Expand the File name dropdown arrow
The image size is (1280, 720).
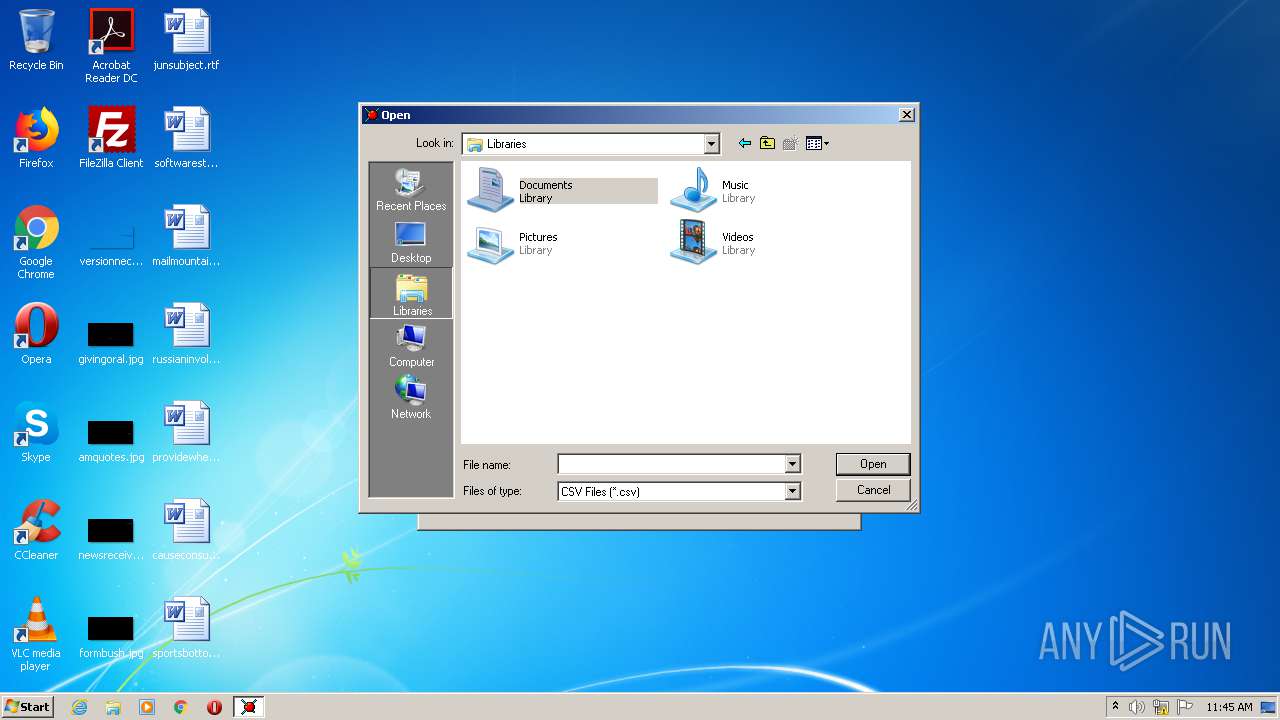click(x=792, y=464)
